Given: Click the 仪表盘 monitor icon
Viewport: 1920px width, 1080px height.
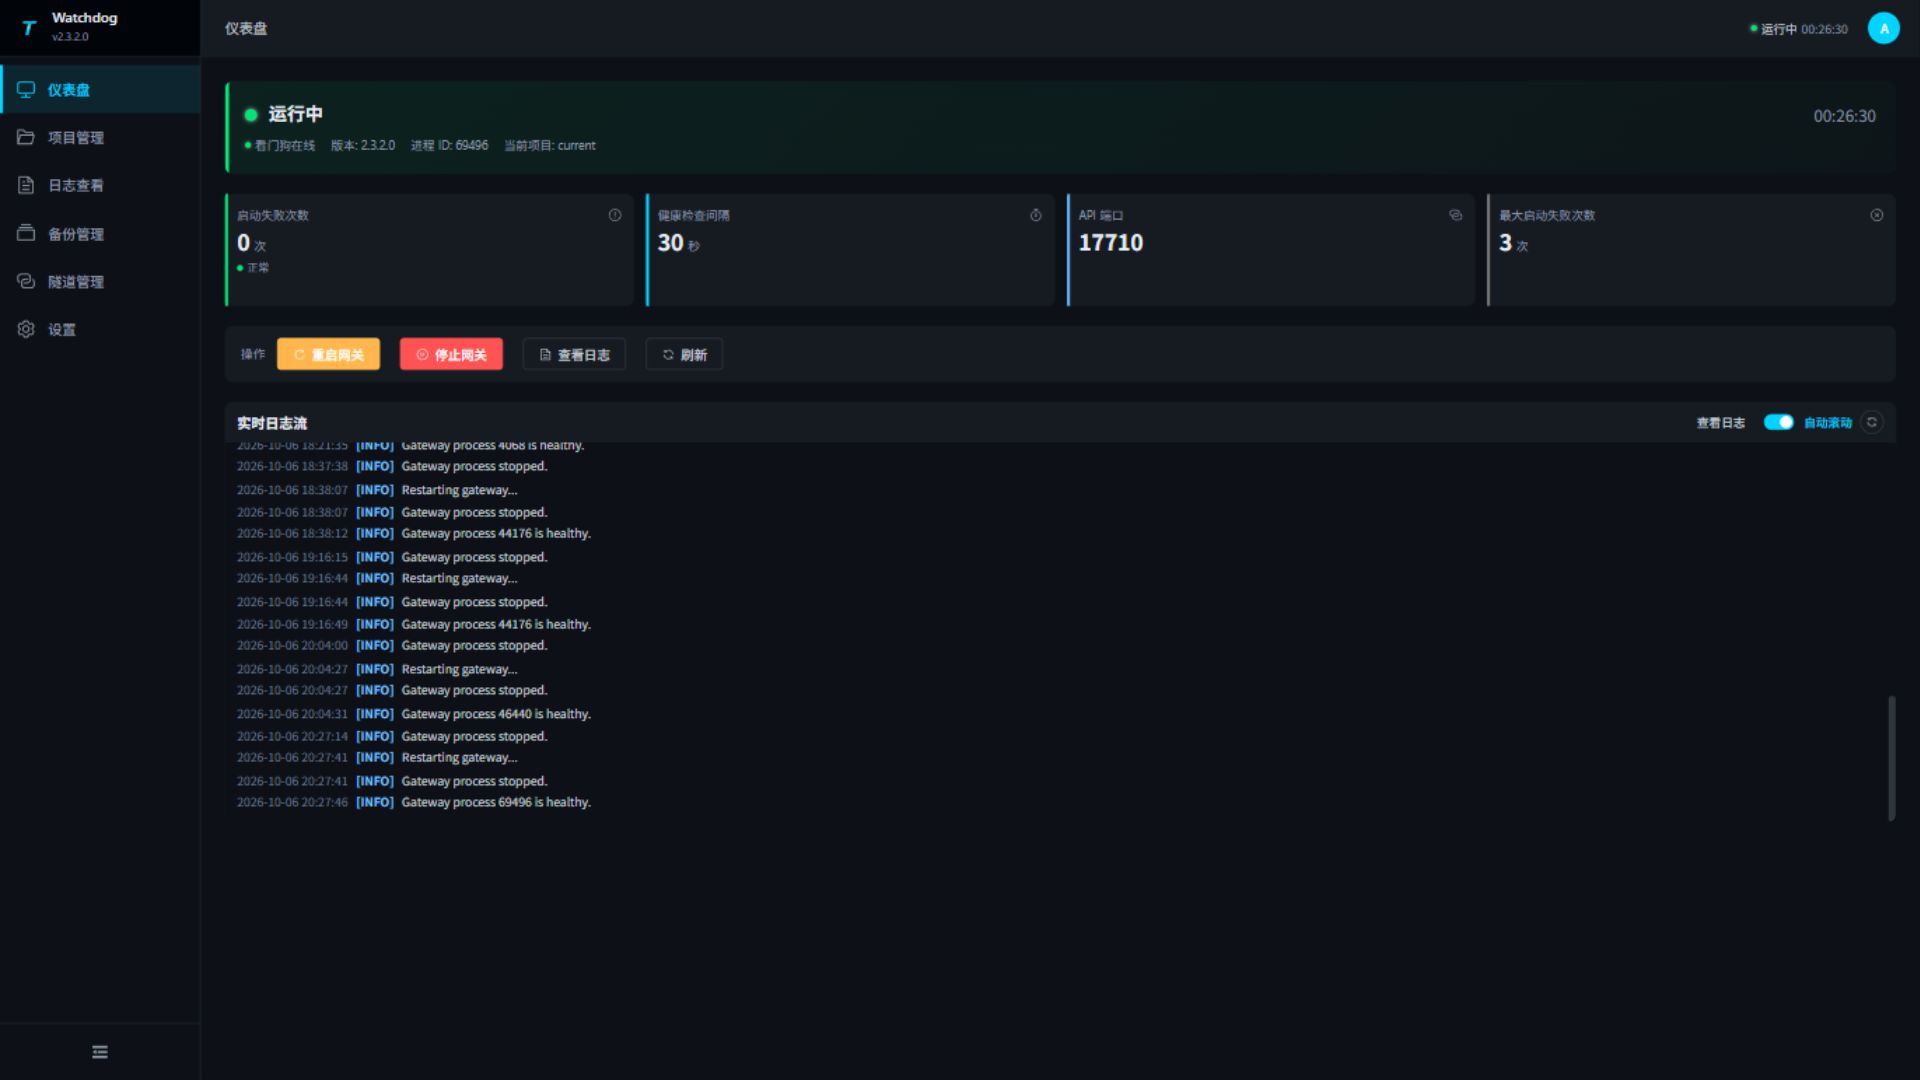Looking at the screenshot, I should click(x=26, y=89).
